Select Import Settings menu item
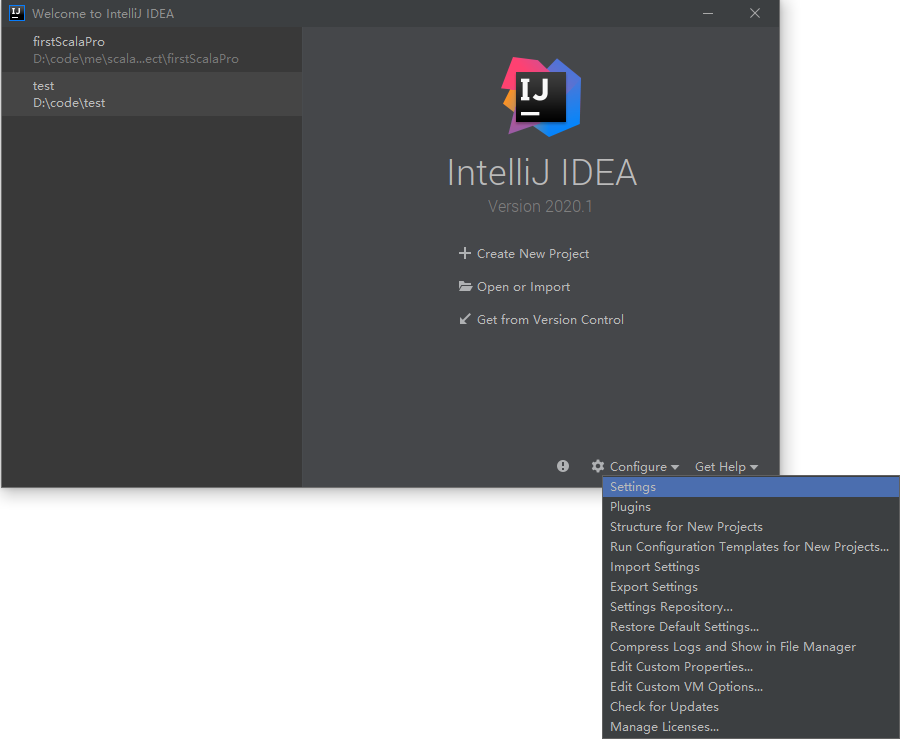The height and width of the screenshot is (742, 902). coord(751,567)
